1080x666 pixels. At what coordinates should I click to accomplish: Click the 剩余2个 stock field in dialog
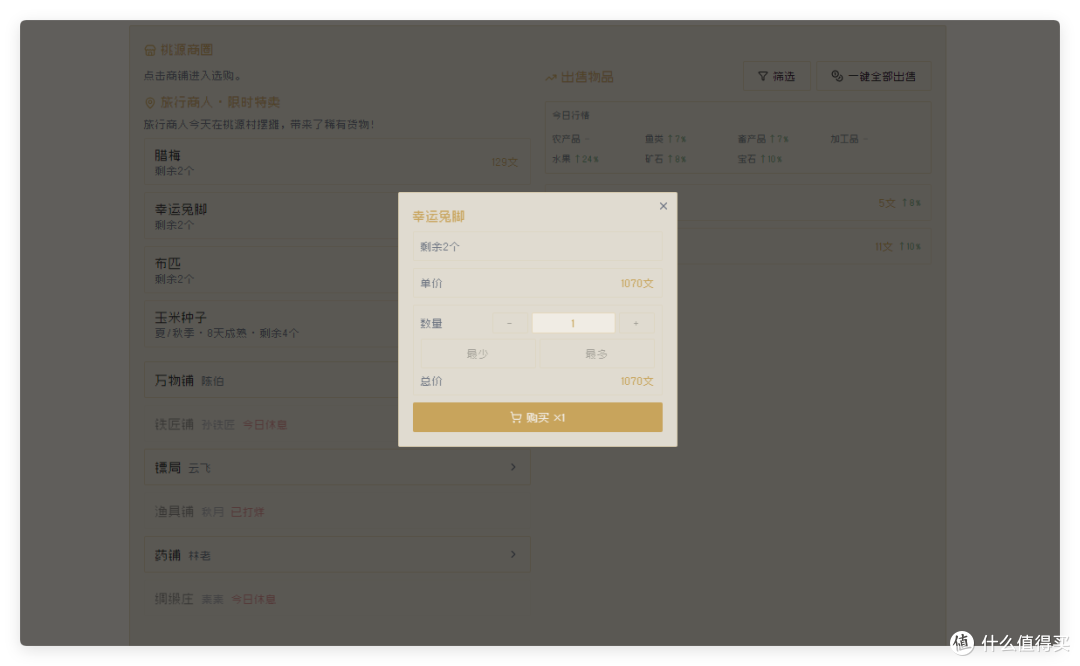(x=537, y=247)
